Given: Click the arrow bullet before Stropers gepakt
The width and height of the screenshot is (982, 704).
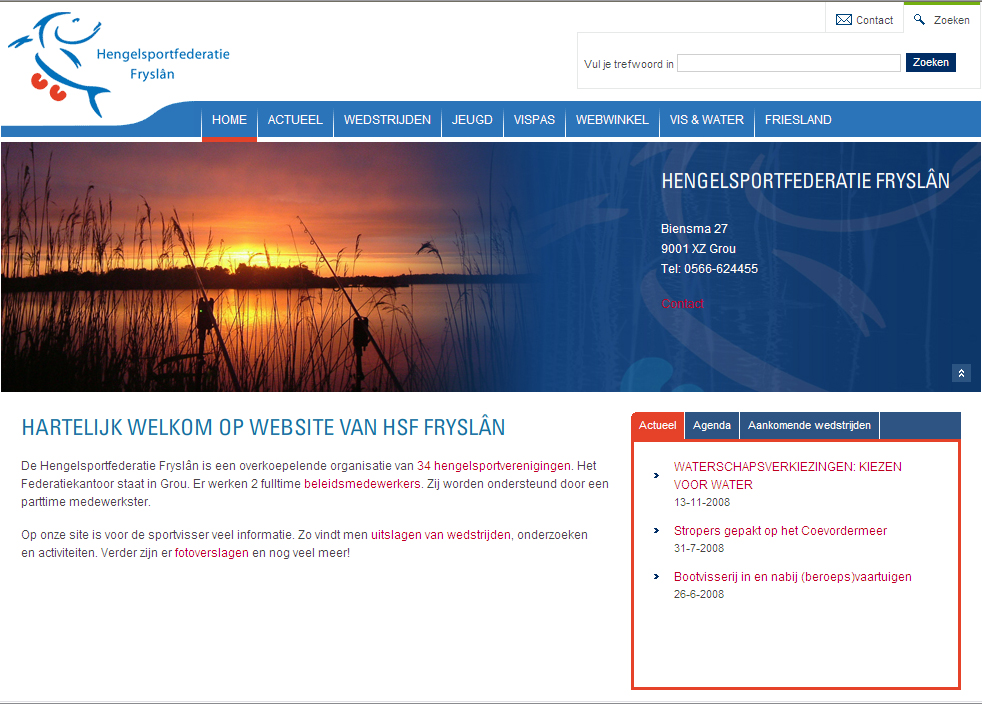Looking at the screenshot, I should [656, 531].
